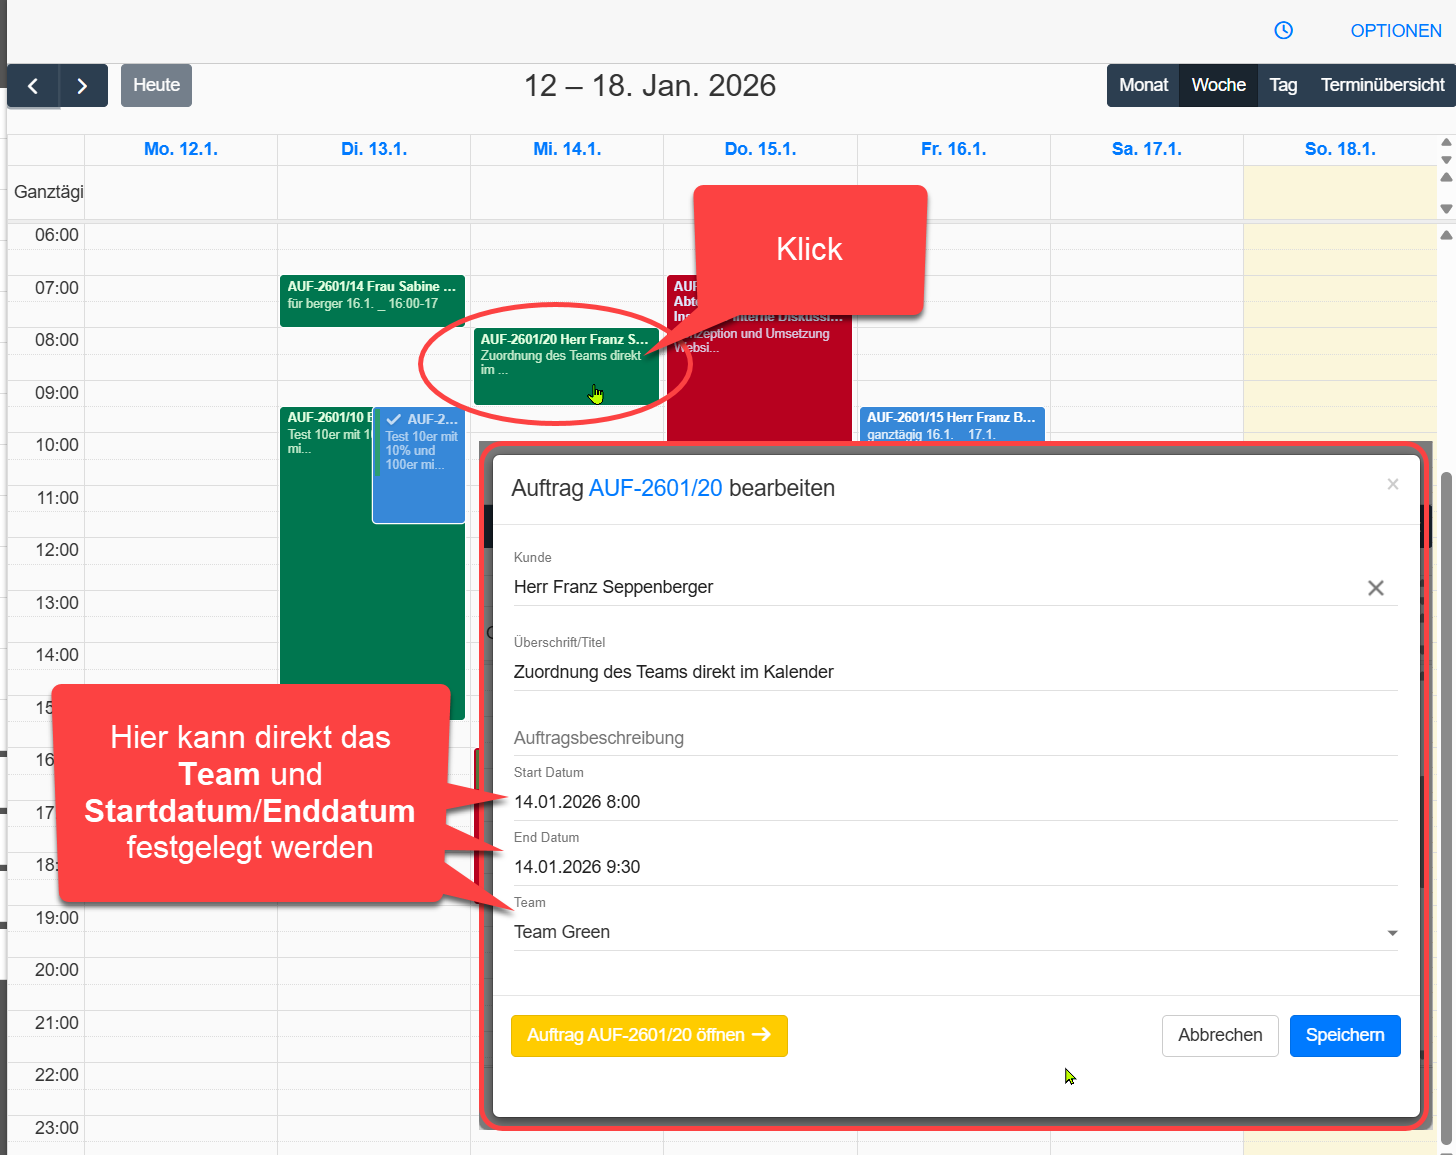
Task: Open OPTIONEN in the top right
Action: pos(1396,30)
